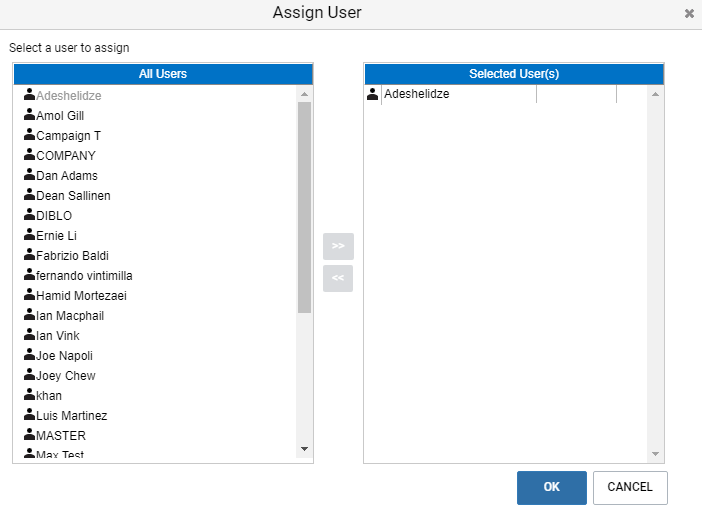
Task: Select Campaign T in the user list
Action: [68, 136]
